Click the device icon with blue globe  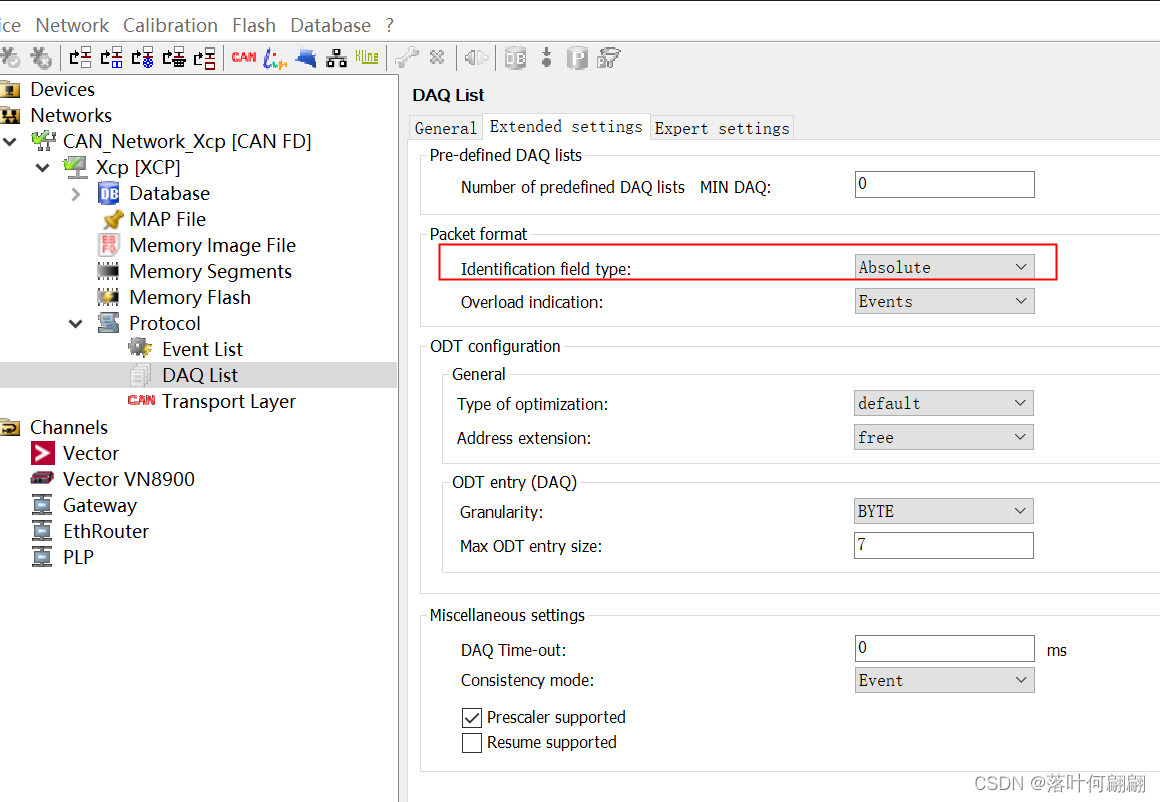[143, 58]
